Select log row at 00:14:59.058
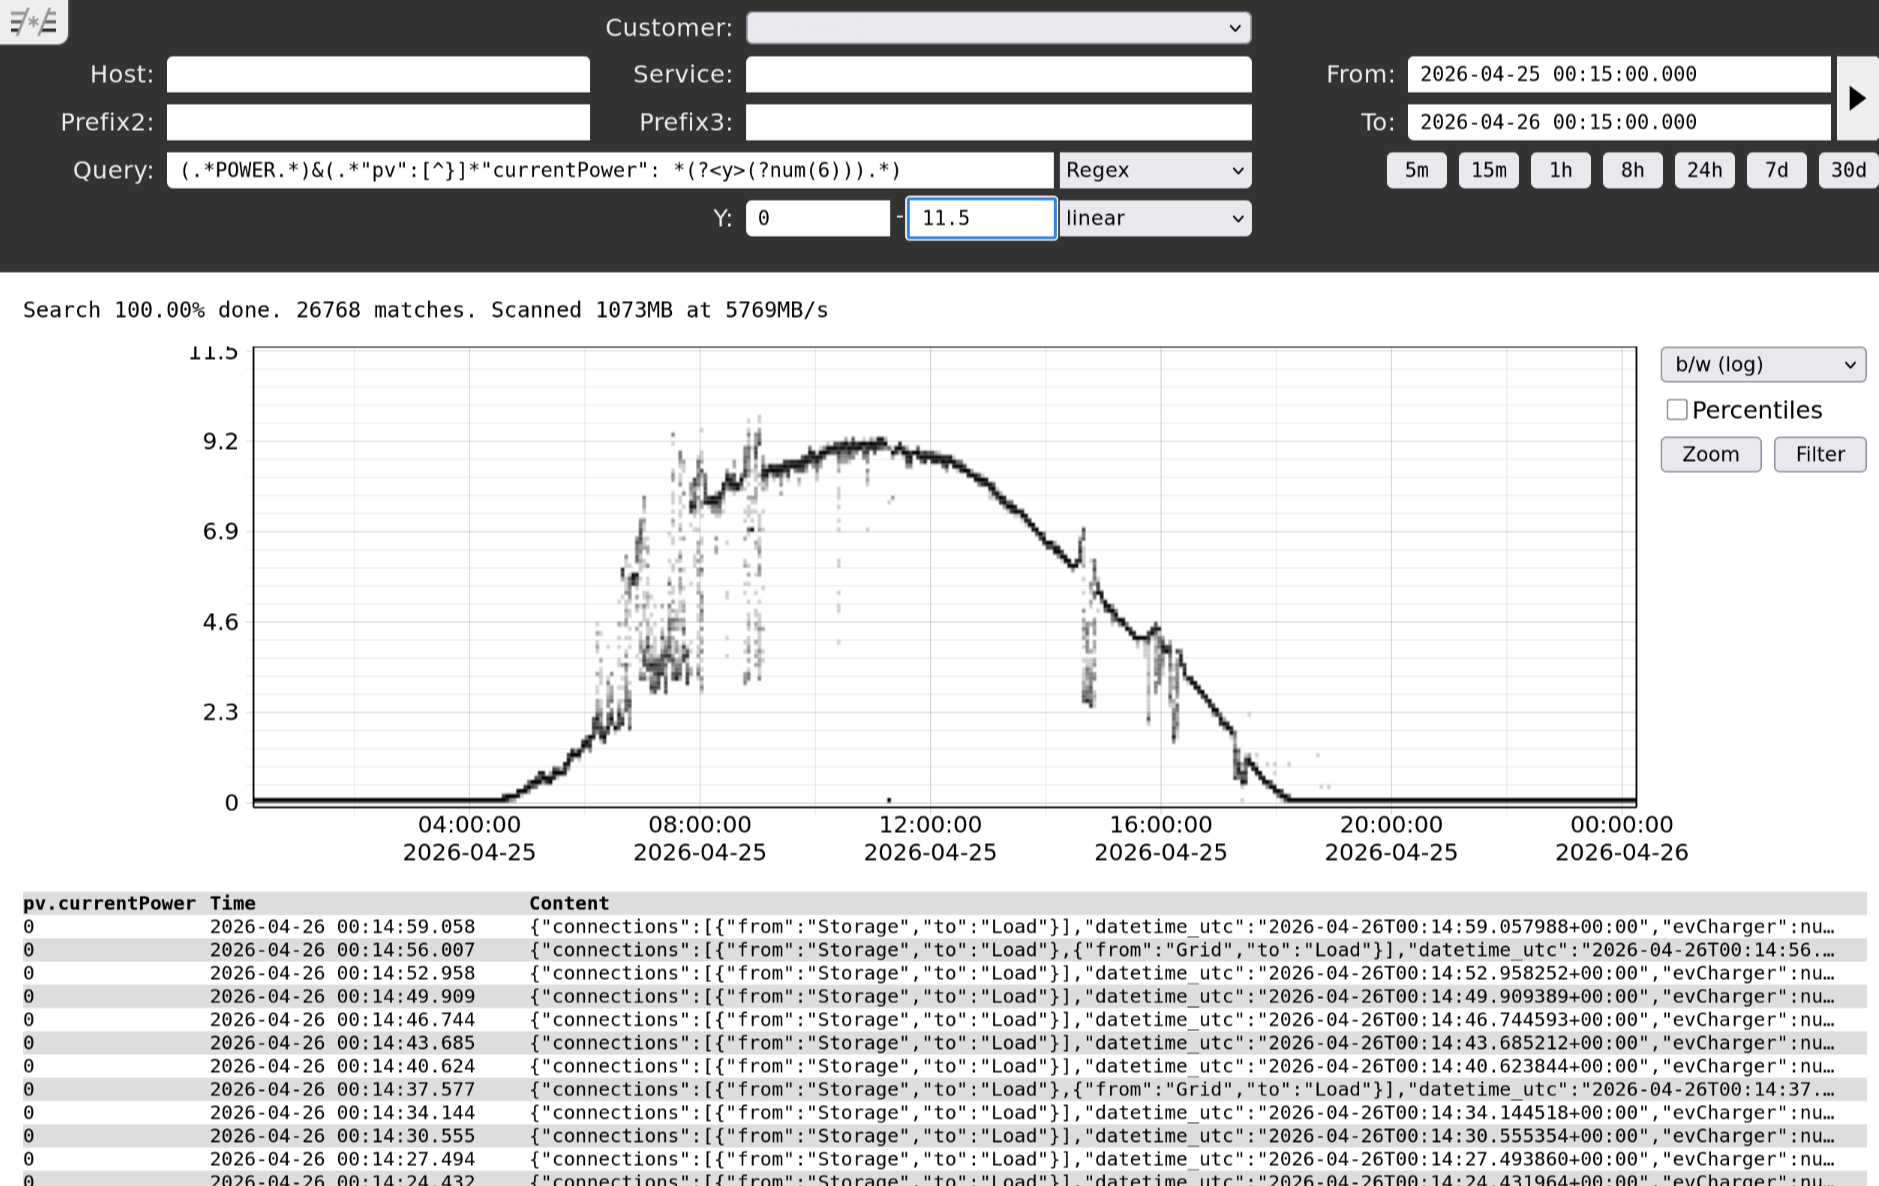 [x=944, y=927]
